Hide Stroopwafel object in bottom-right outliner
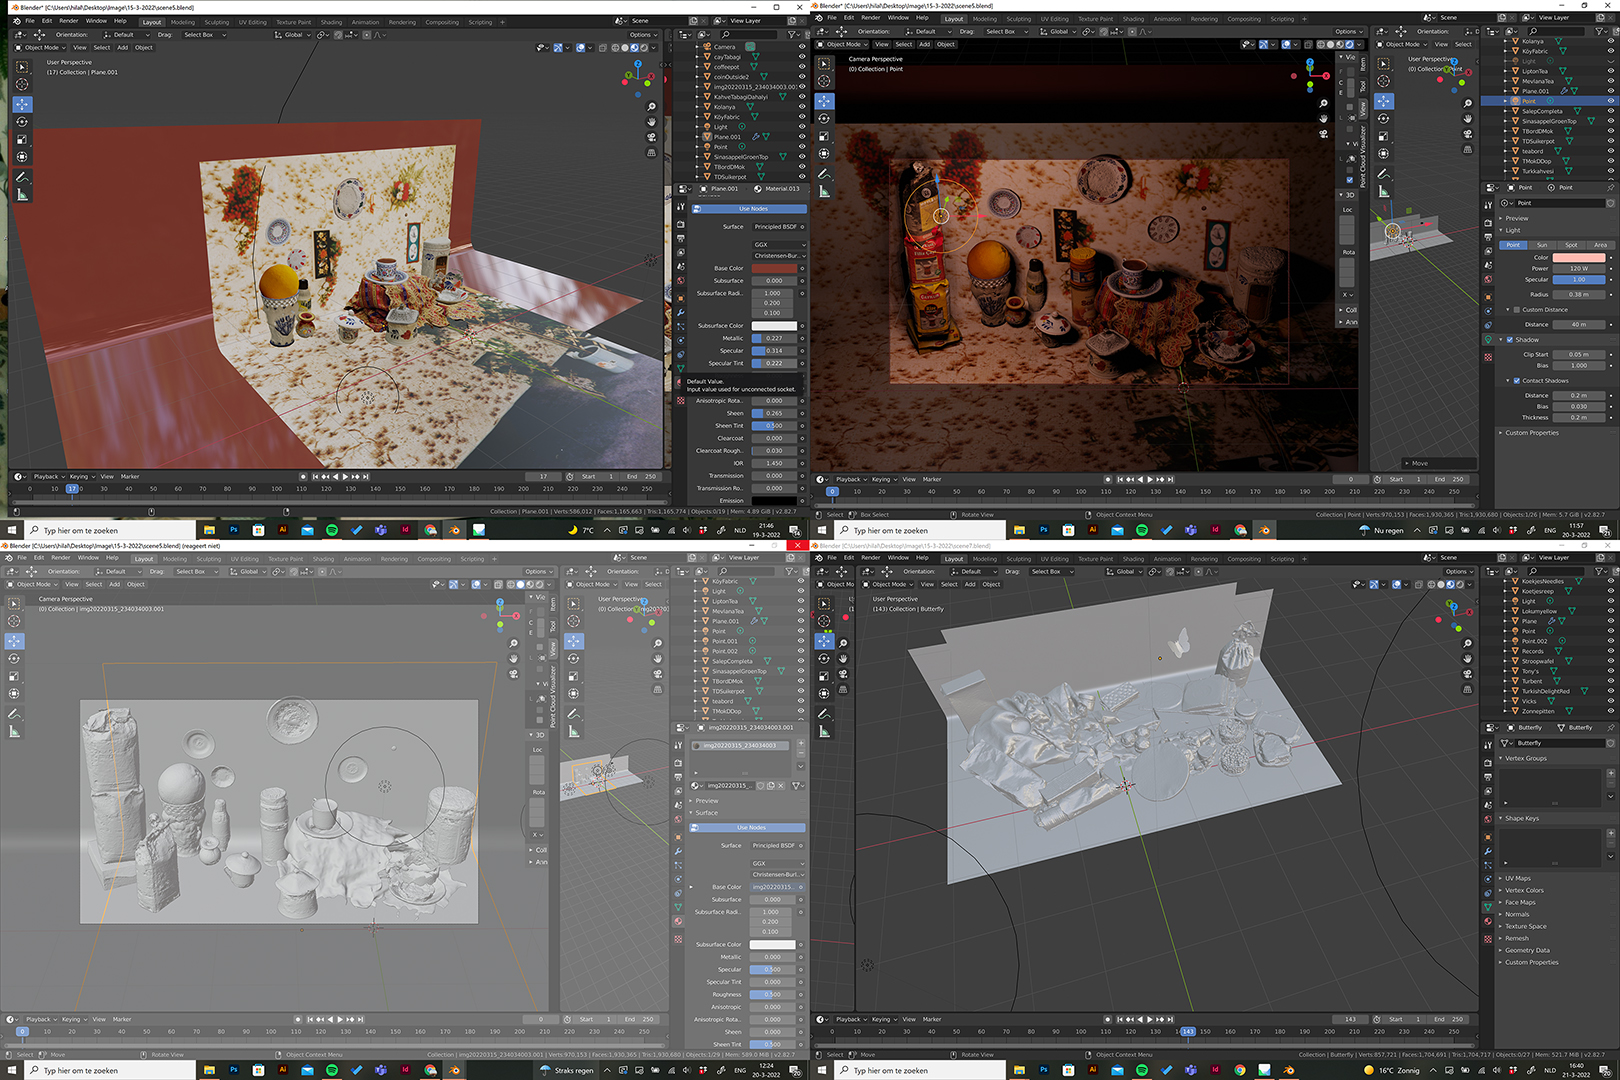 pyautogui.click(x=1610, y=661)
